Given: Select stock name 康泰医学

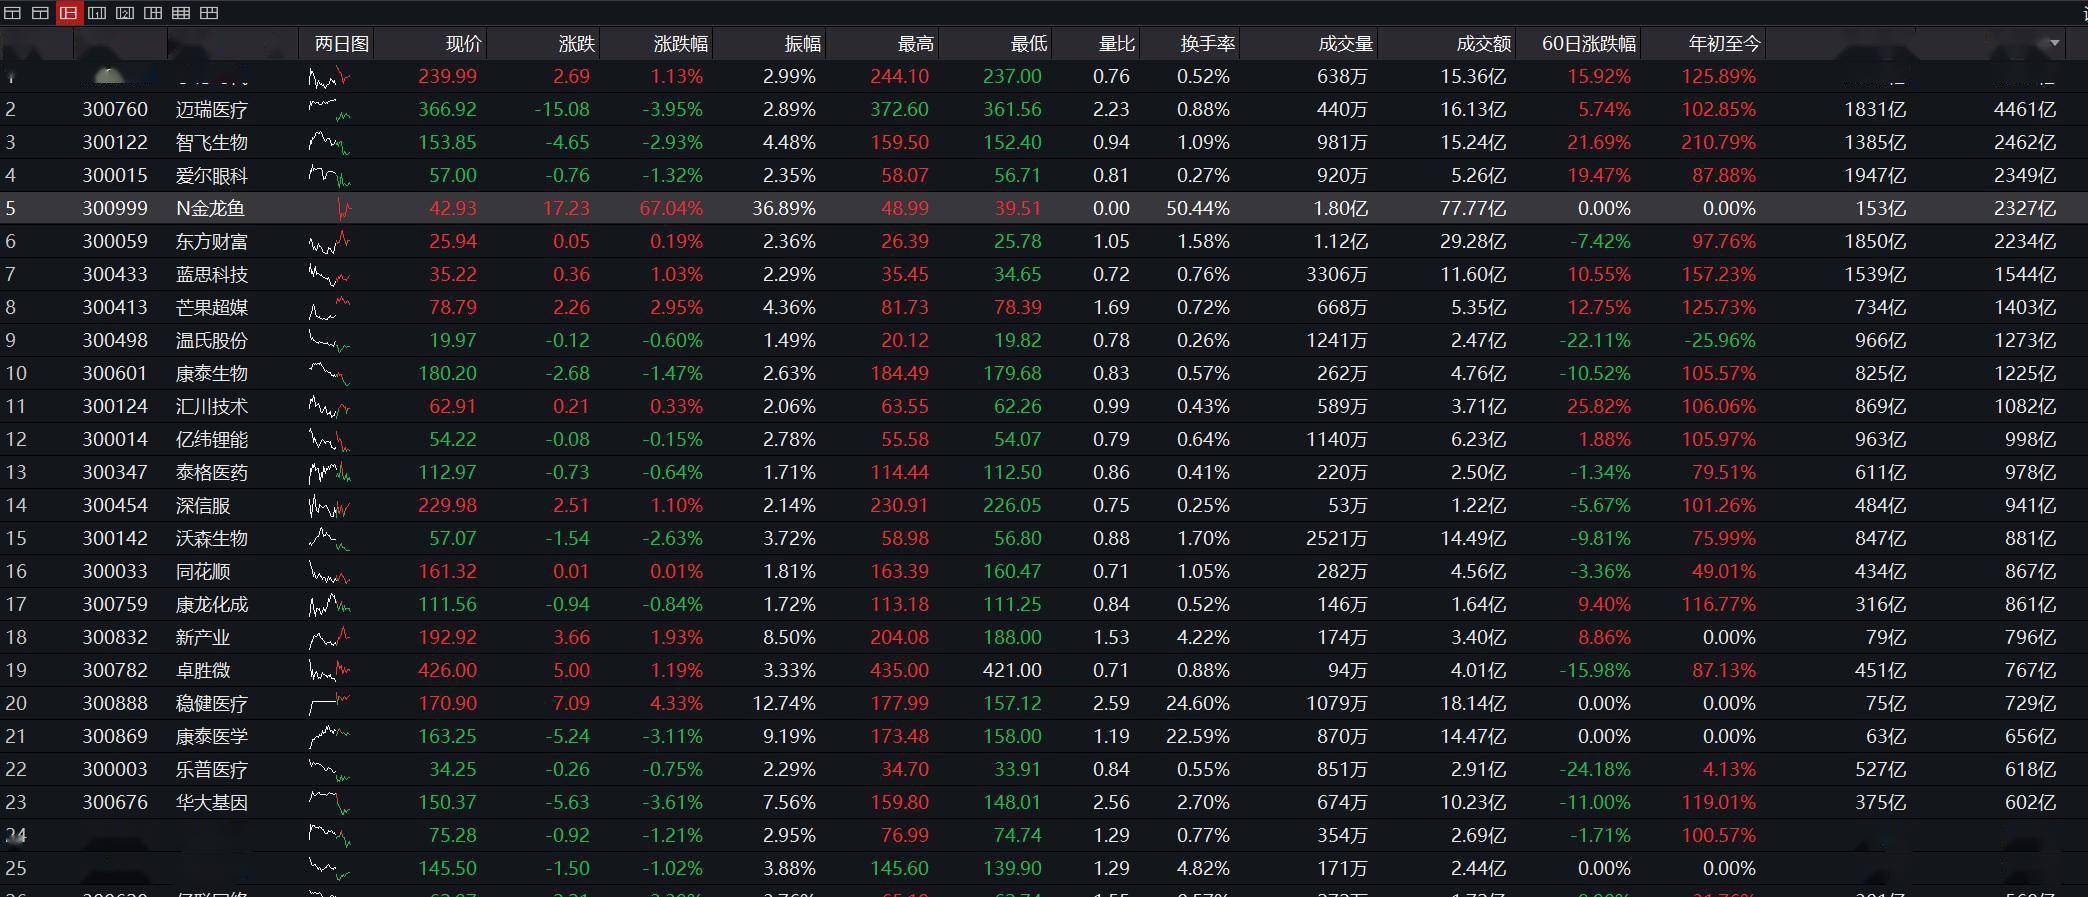Looking at the screenshot, I should (x=212, y=737).
